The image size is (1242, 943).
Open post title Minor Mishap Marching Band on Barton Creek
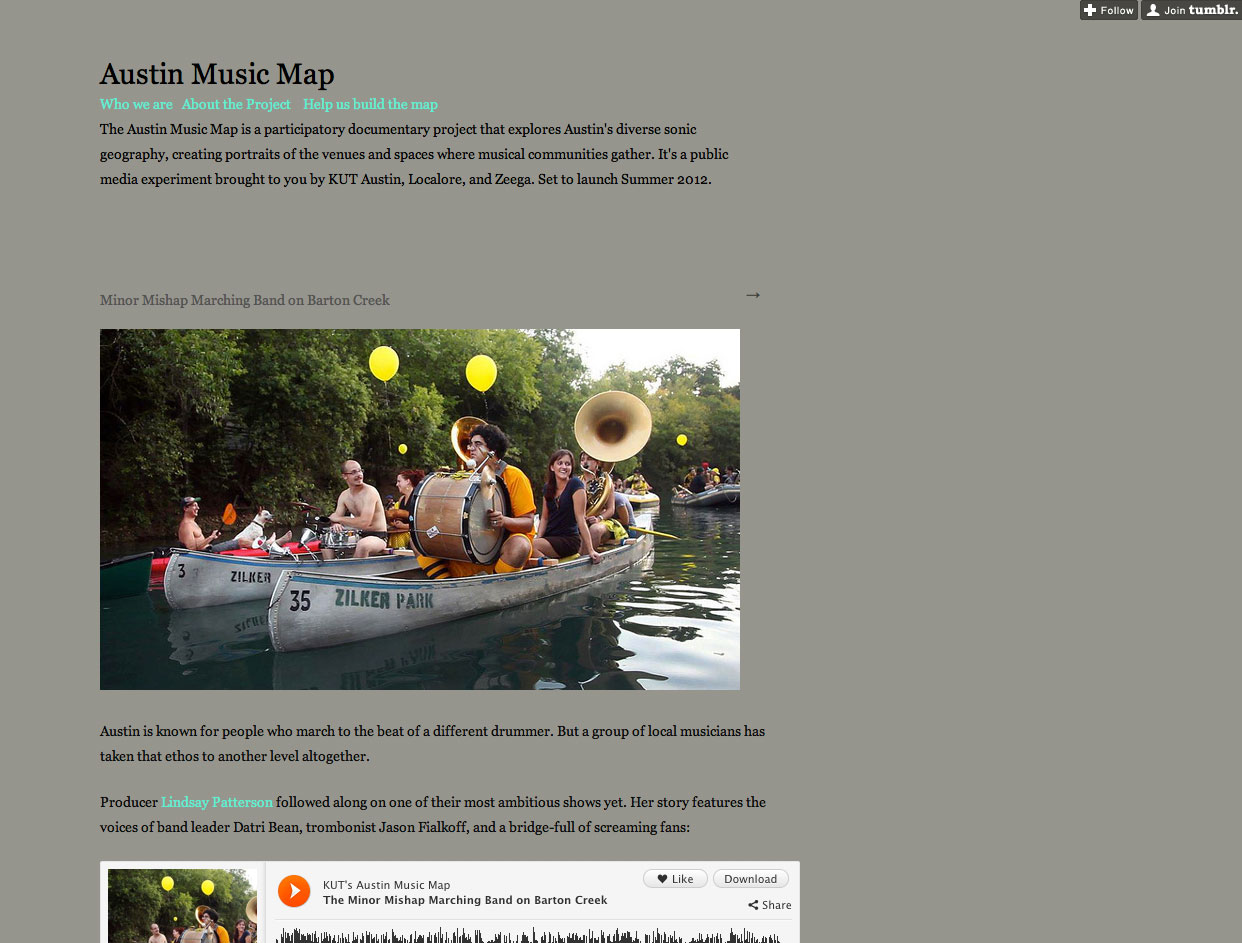click(245, 300)
